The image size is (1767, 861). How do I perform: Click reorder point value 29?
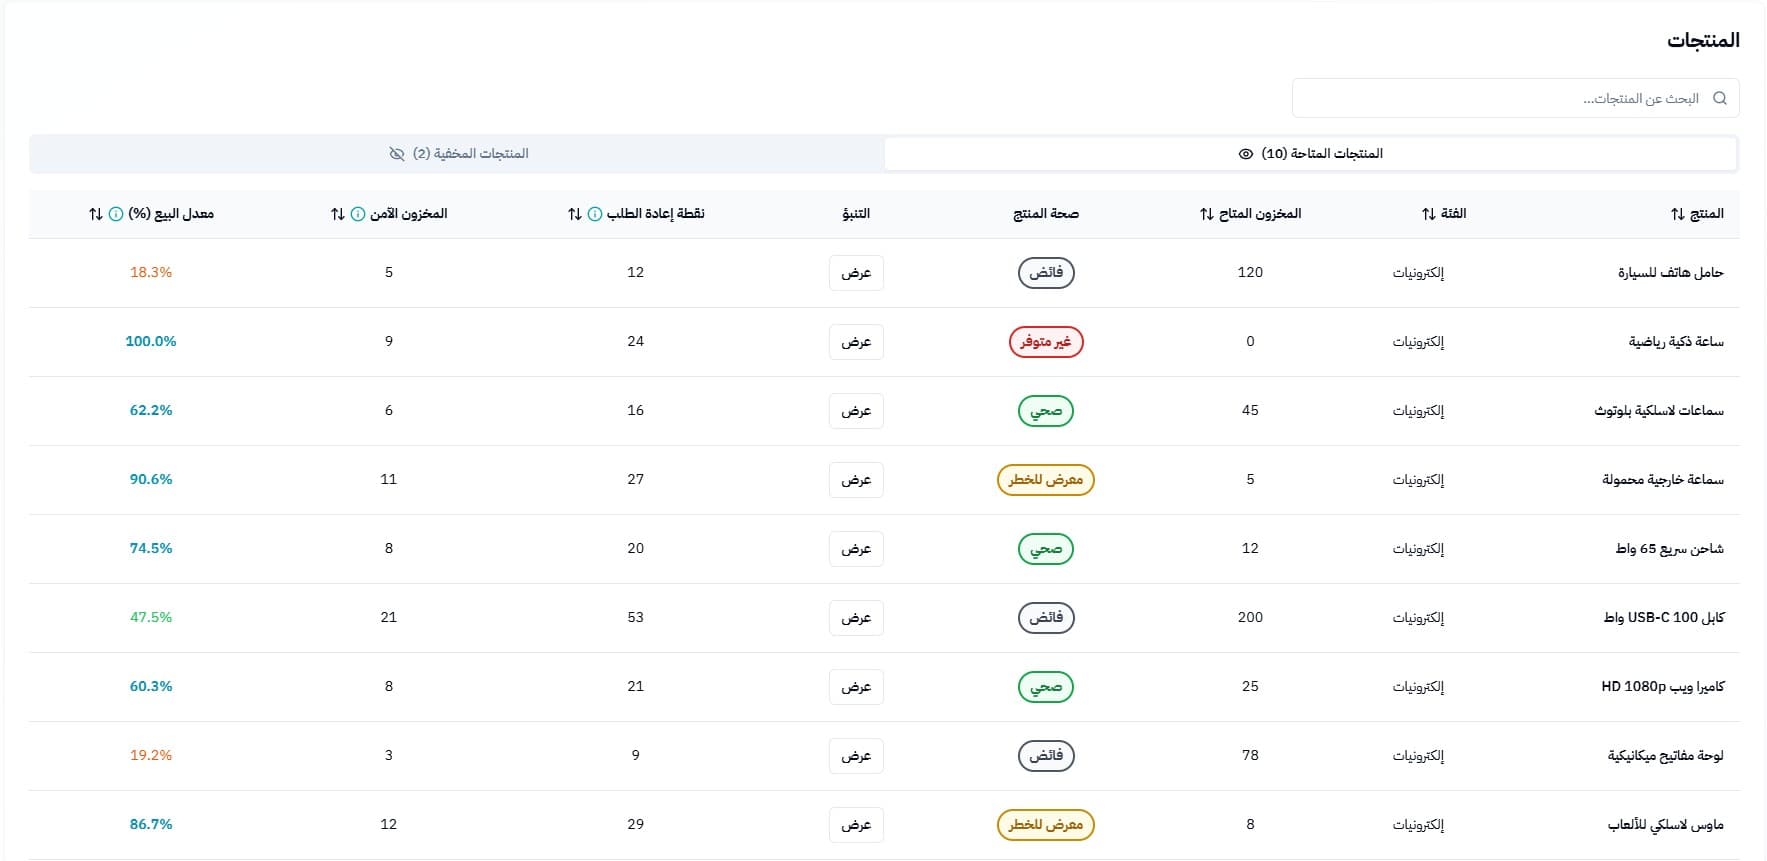pyautogui.click(x=635, y=825)
